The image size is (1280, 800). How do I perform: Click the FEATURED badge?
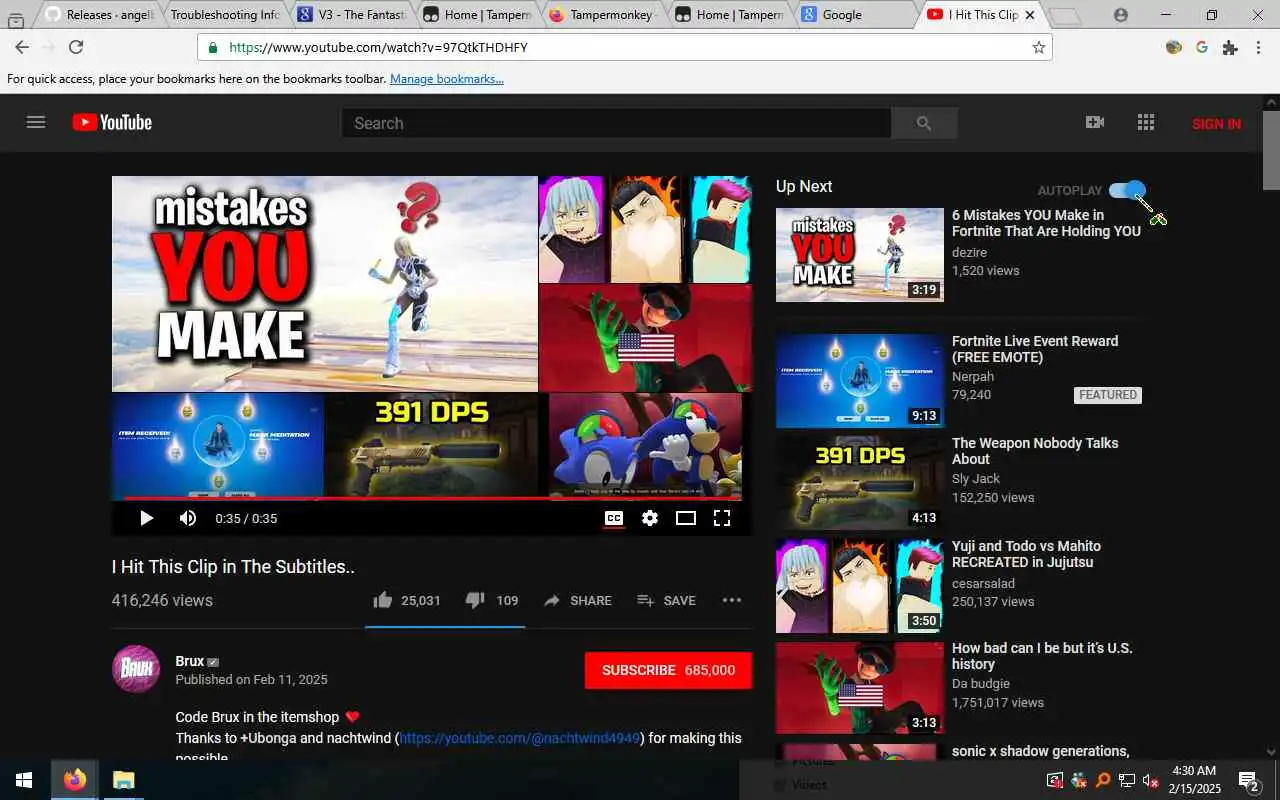[x=1108, y=395]
